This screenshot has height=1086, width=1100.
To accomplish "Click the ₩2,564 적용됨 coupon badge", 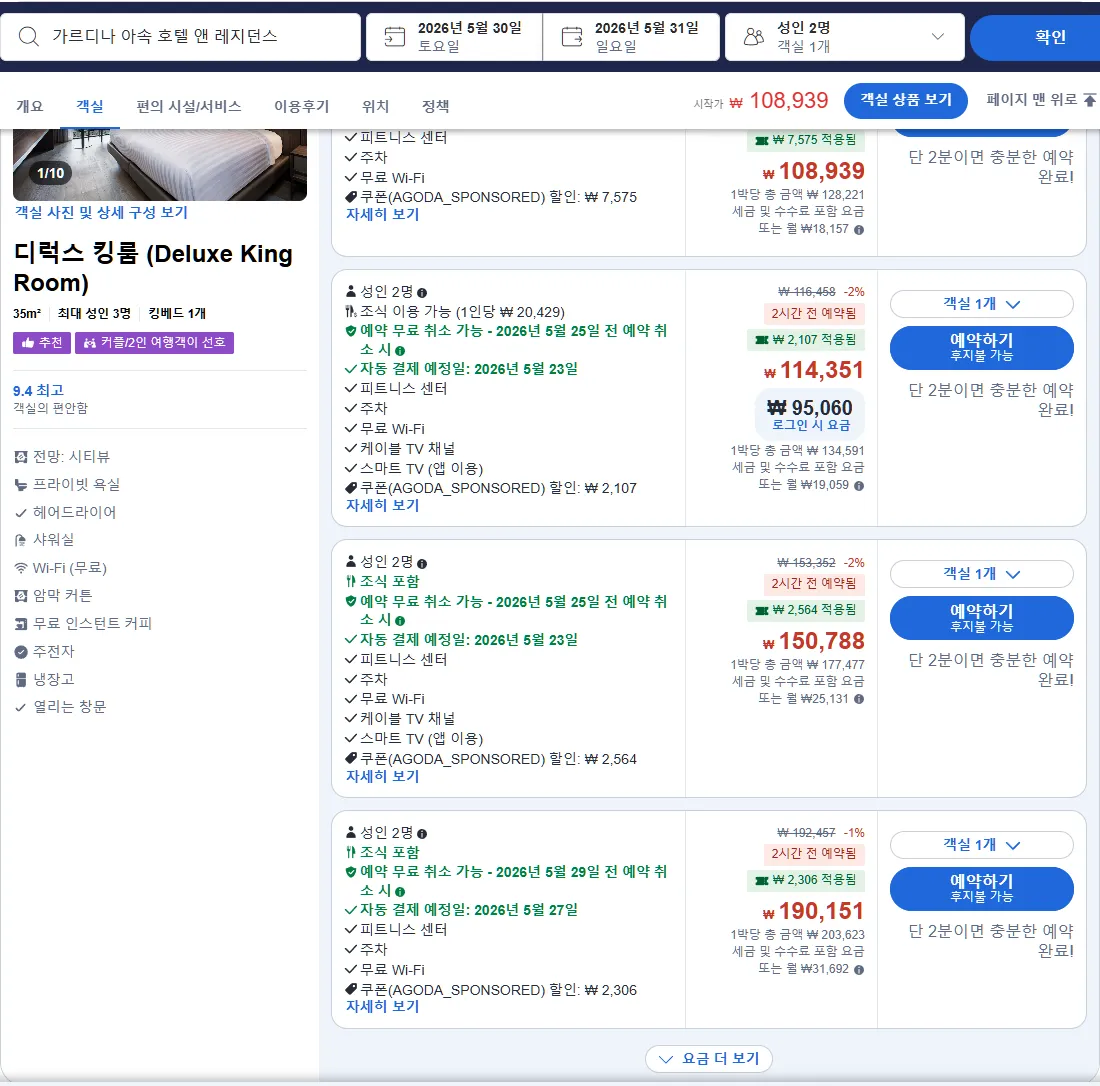I will 806,610.
